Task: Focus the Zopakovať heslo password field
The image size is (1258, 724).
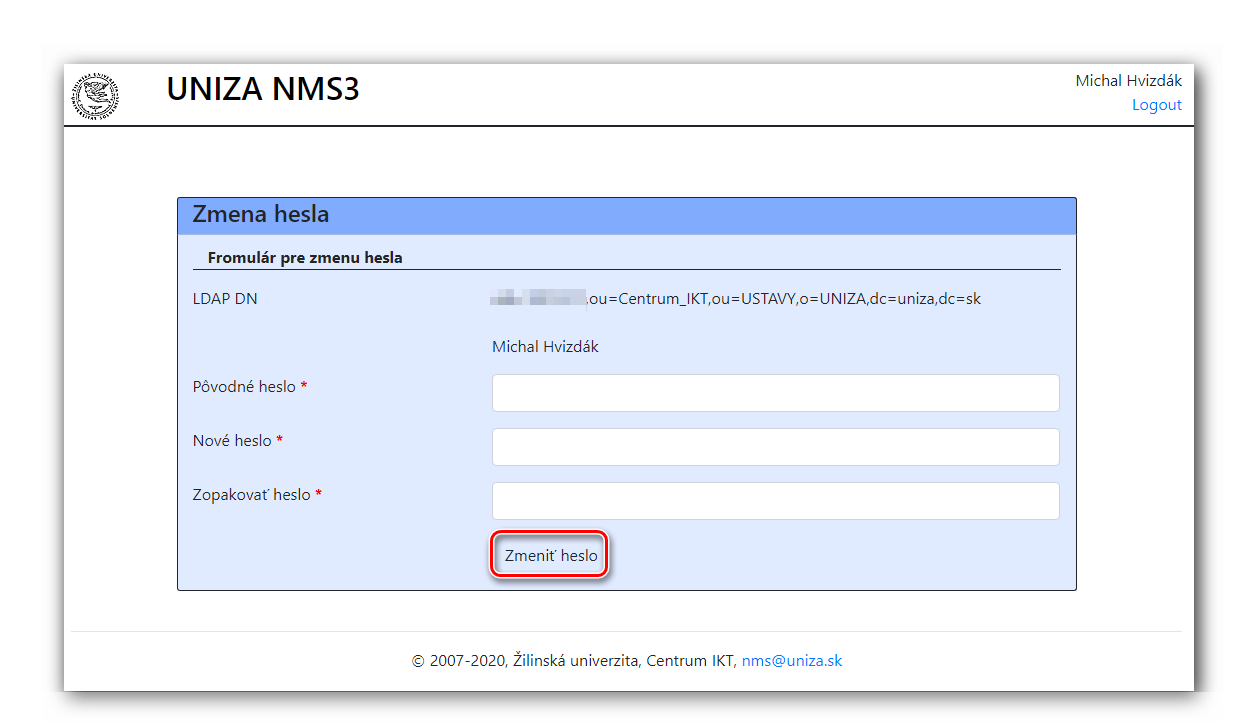Action: [x=775, y=501]
